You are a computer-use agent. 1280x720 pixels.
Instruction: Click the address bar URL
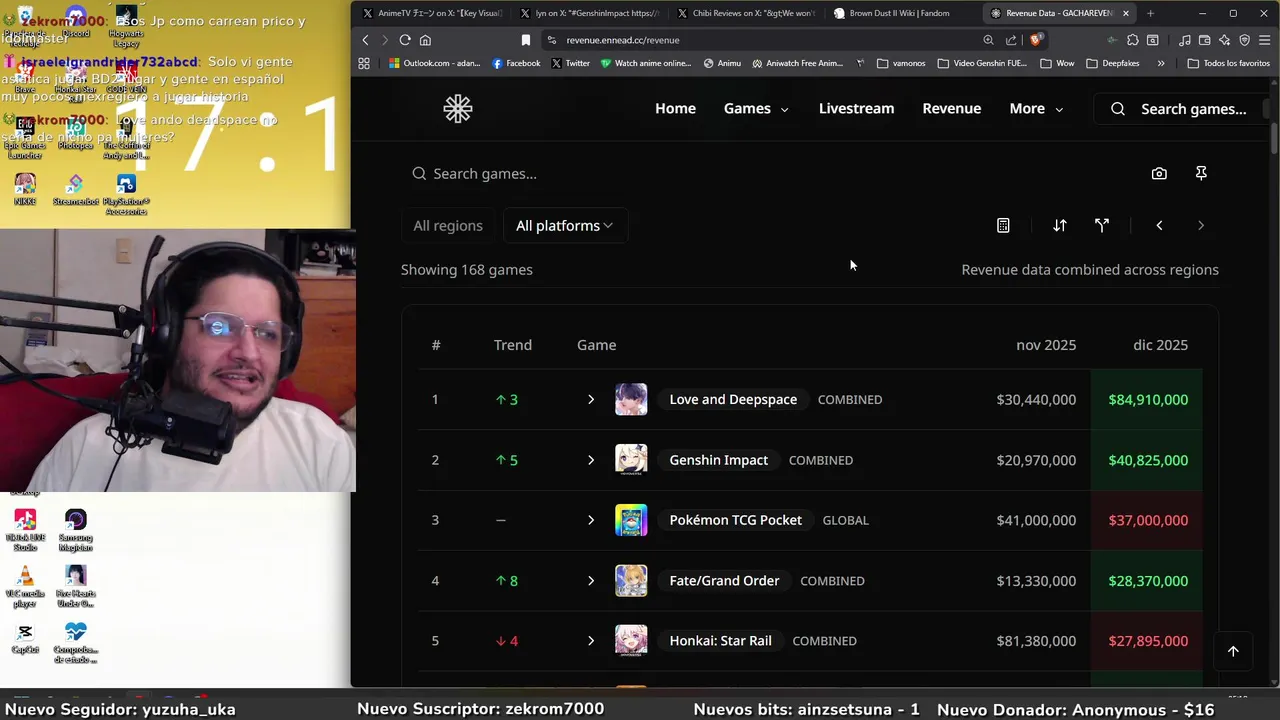[x=622, y=40]
